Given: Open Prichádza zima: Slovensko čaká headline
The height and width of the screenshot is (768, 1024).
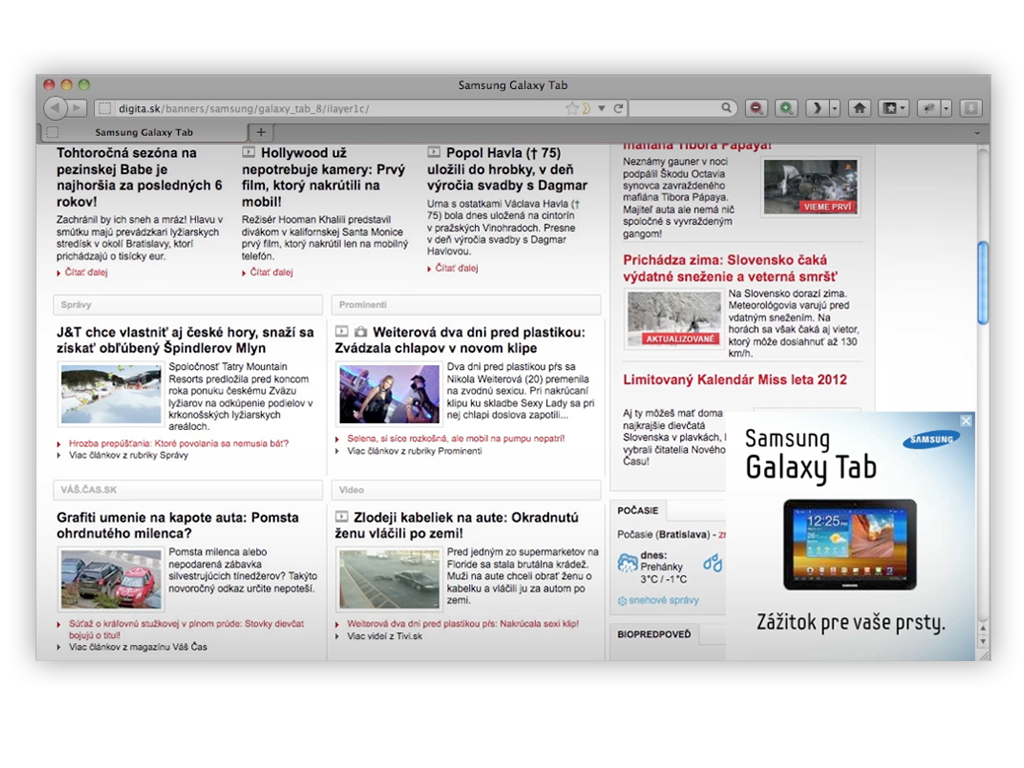Looking at the screenshot, I should (729, 268).
